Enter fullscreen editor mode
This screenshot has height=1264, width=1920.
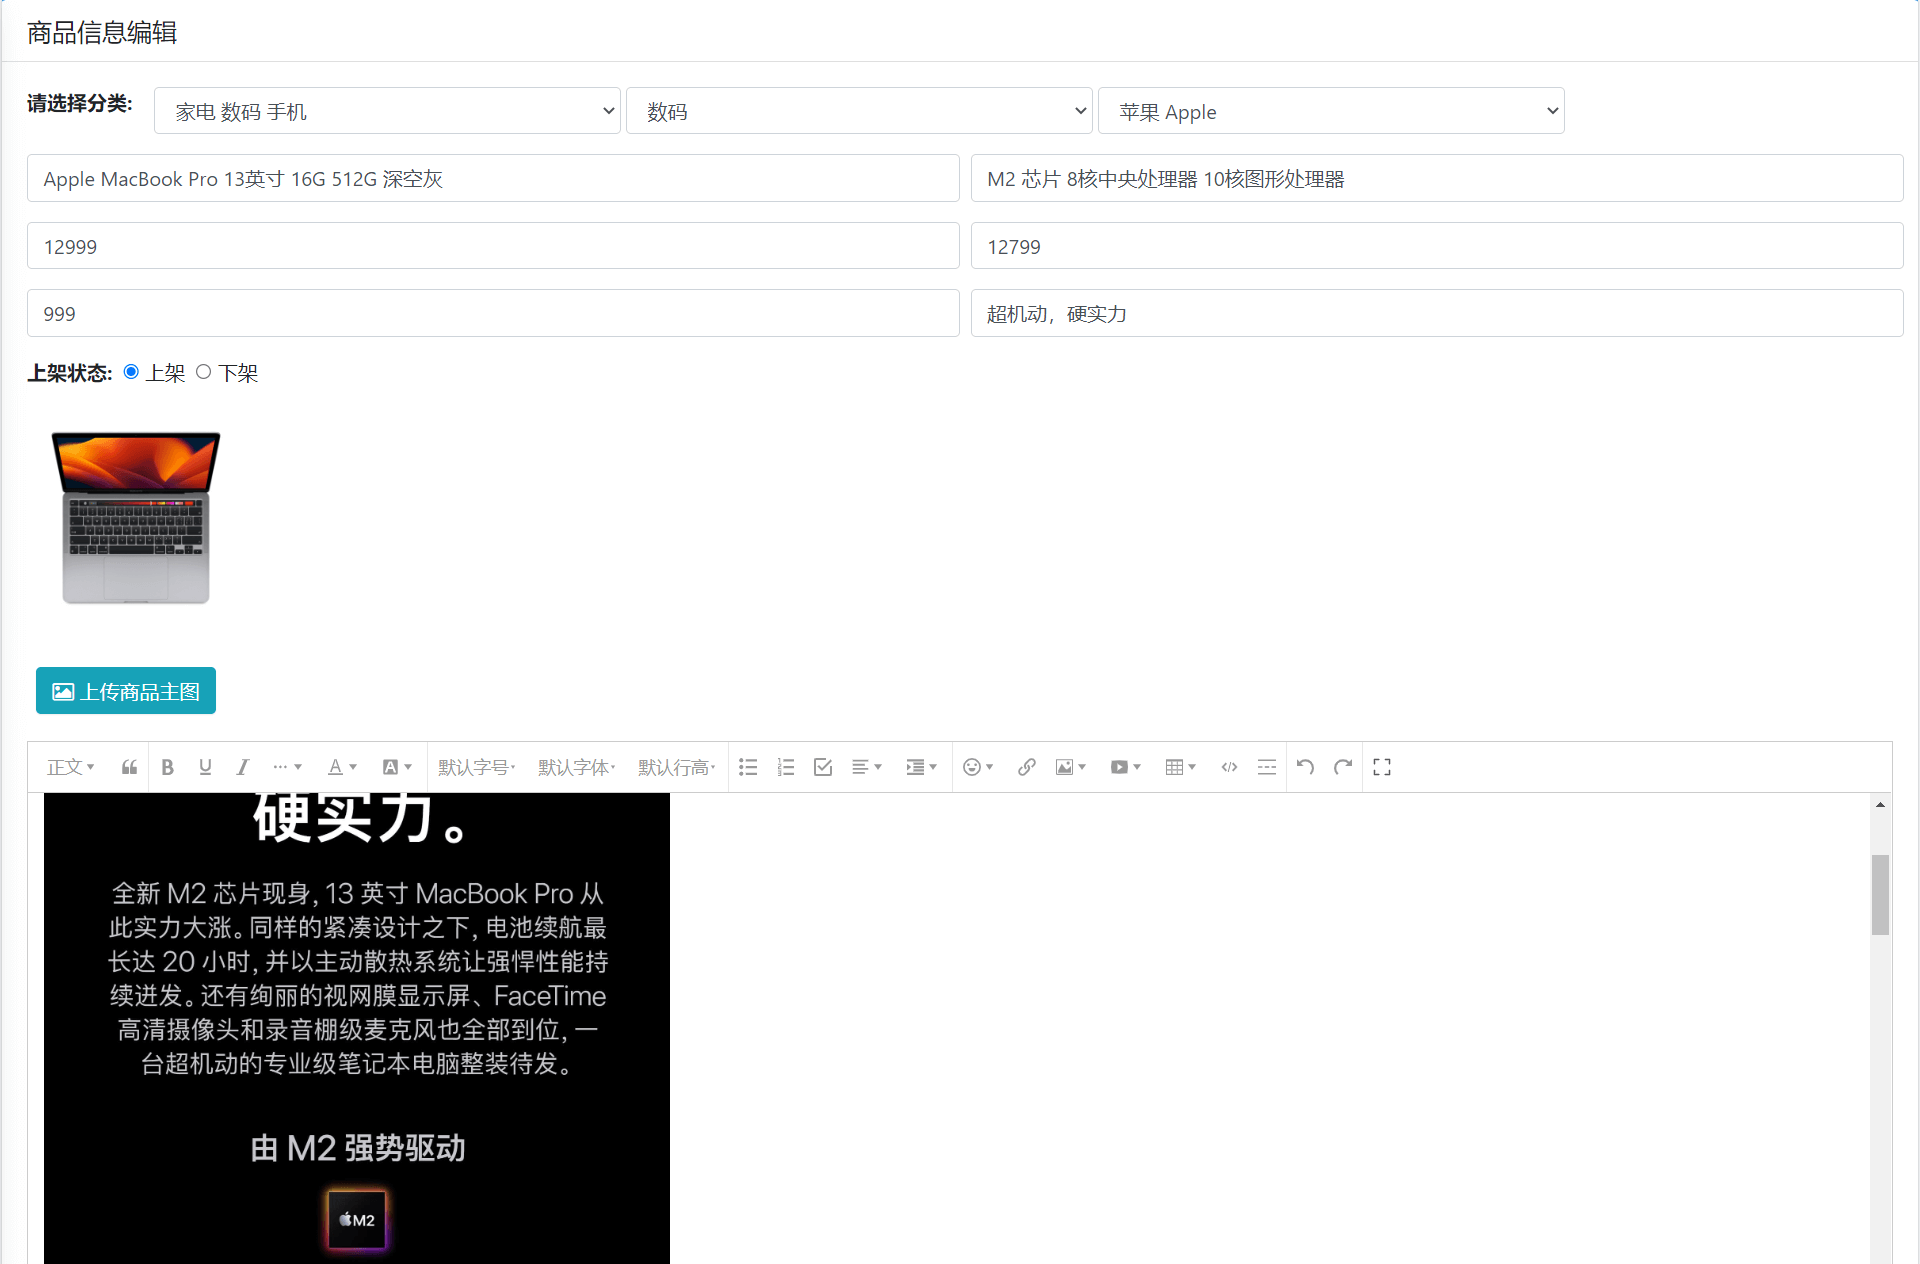[1382, 767]
